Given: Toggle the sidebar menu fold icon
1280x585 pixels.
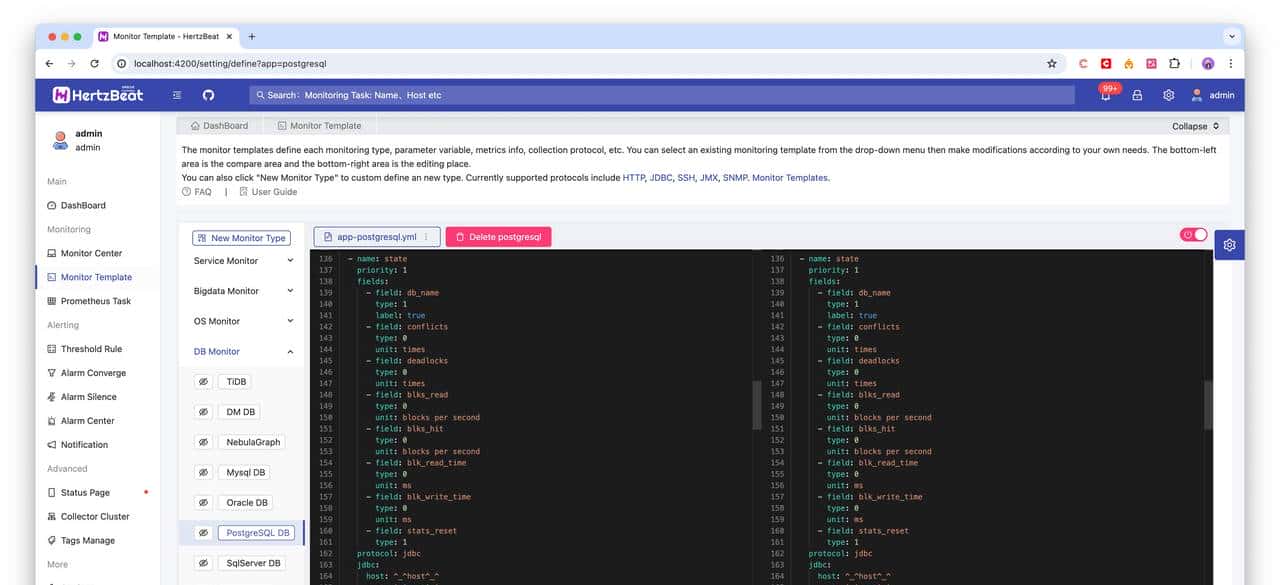Looking at the screenshot, I should [176, 95].
